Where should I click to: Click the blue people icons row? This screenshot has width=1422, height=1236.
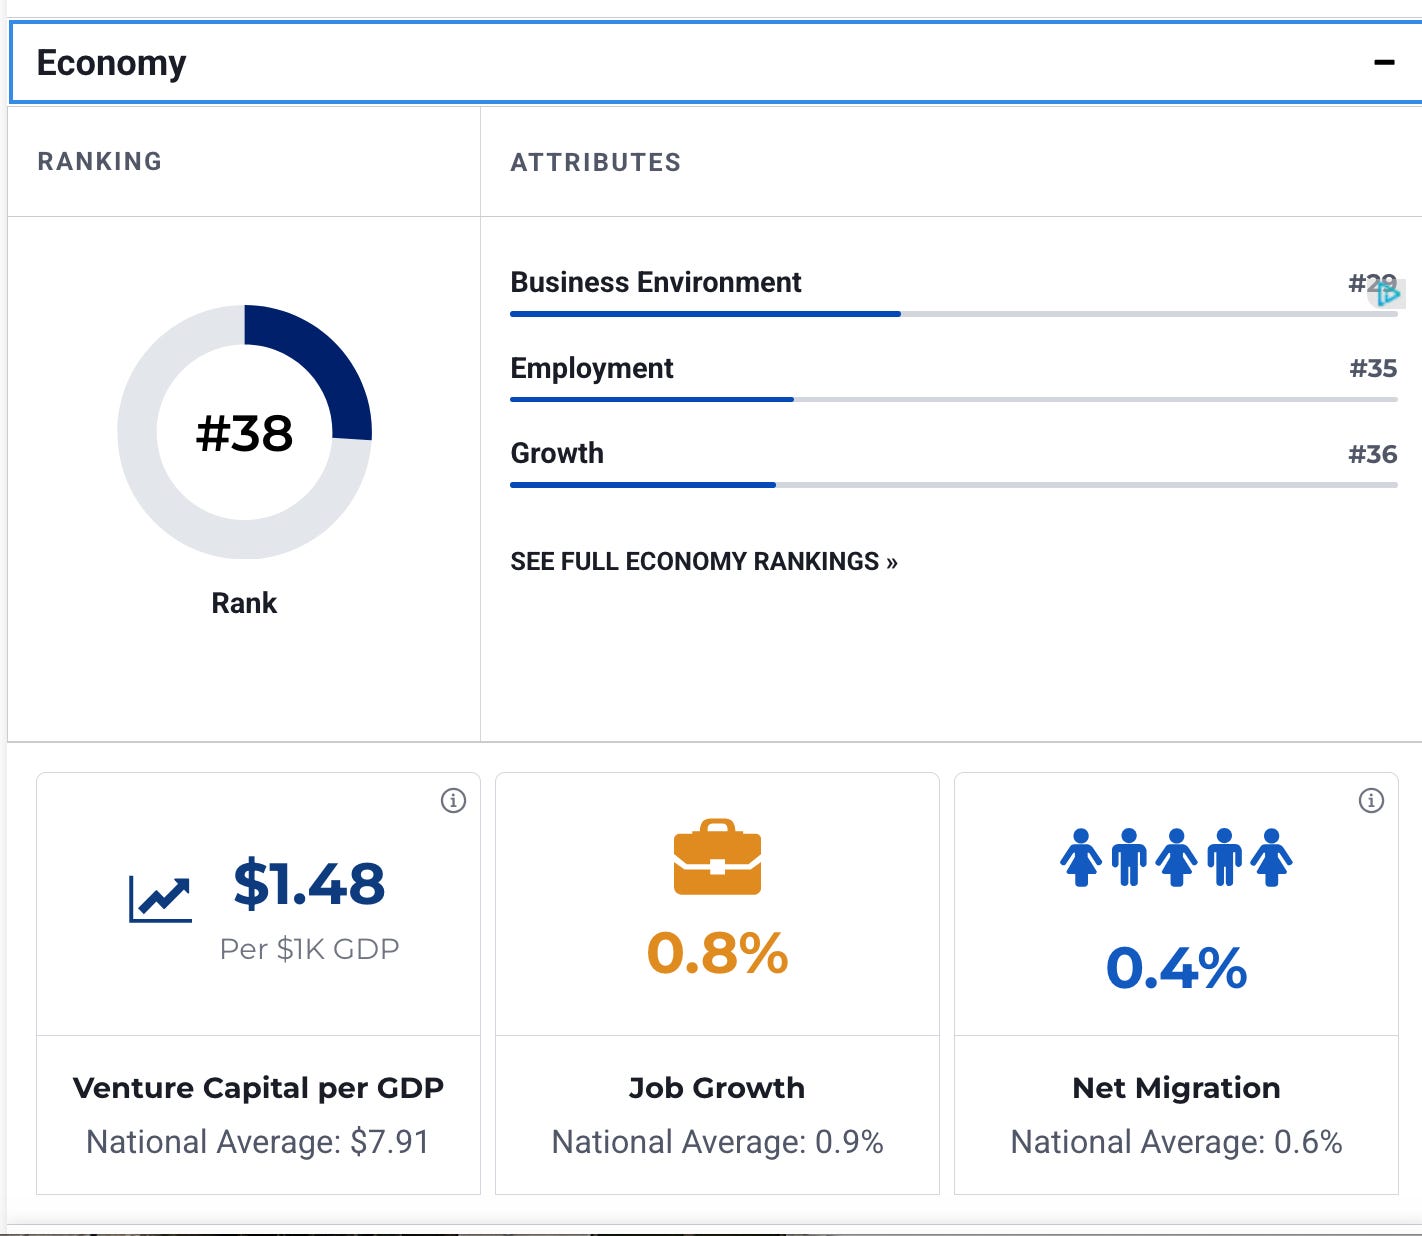[x=1176, y=857]
